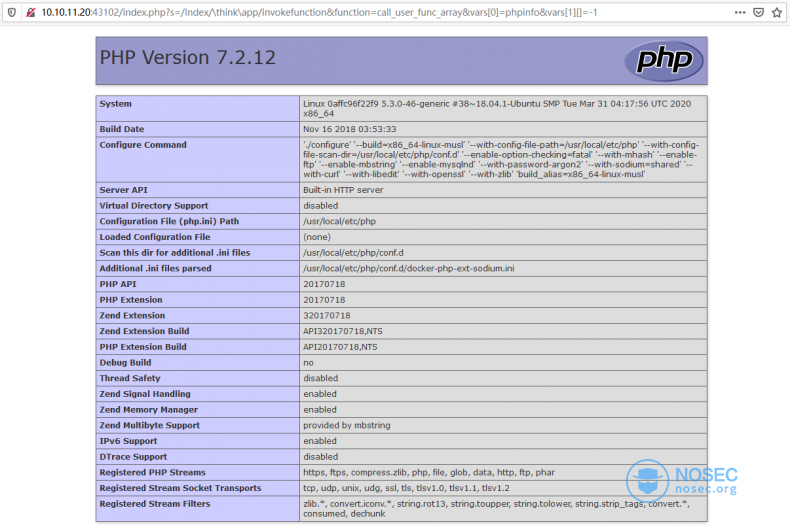Click the 'Zend Extension' row label
Screen dimensions: 790x527
(x=132, y=315)
